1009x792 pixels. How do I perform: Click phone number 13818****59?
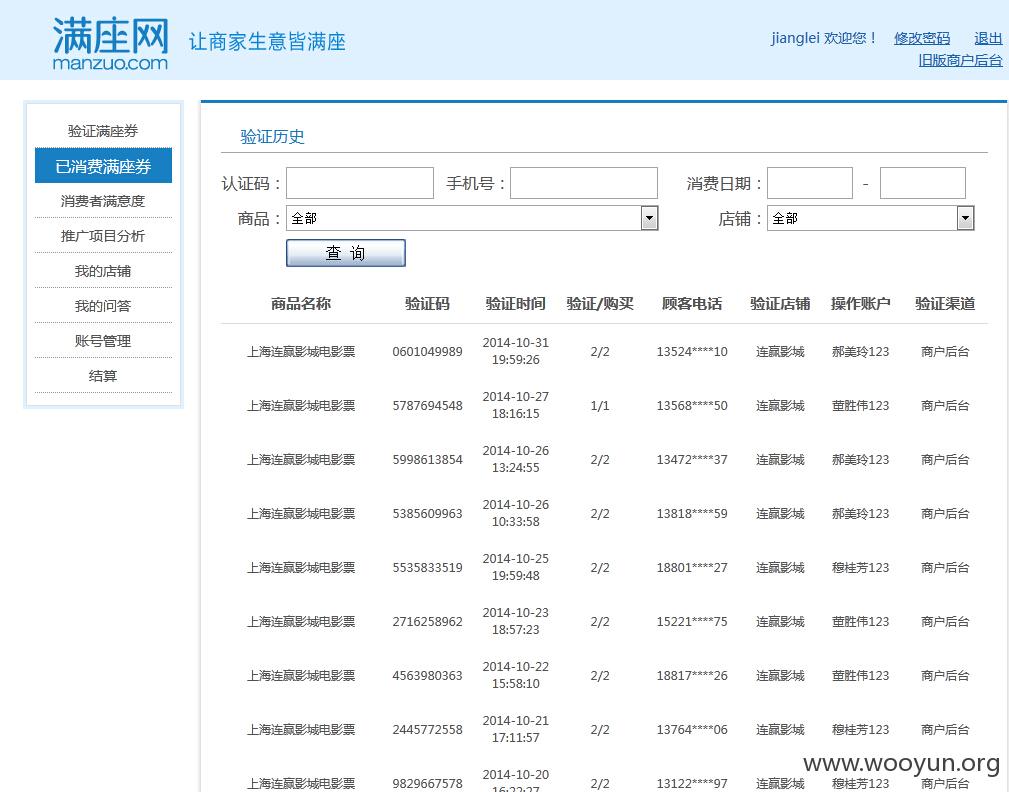[x=692, y=514]
